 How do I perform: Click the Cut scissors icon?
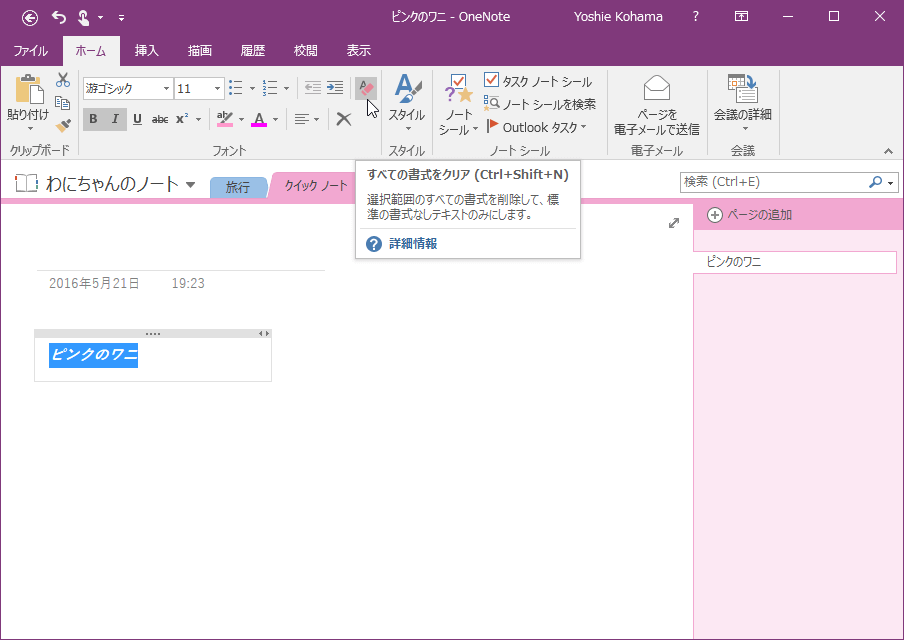63,80
